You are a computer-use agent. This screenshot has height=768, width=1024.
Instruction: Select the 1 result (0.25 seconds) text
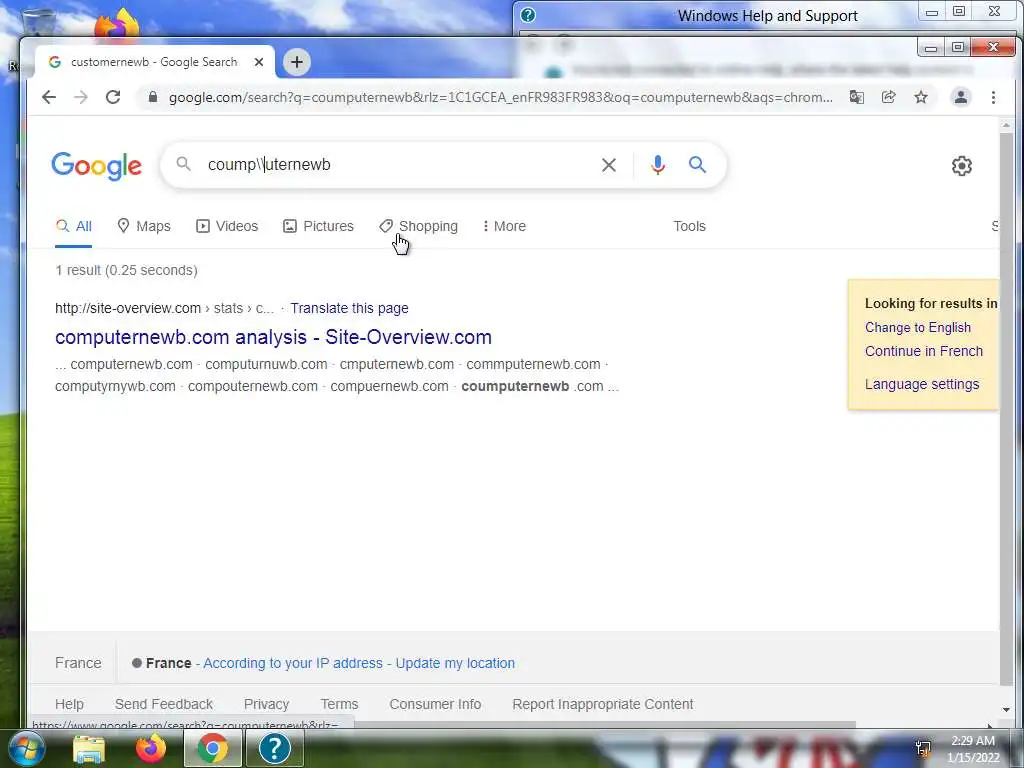click(x=127, y=270)
